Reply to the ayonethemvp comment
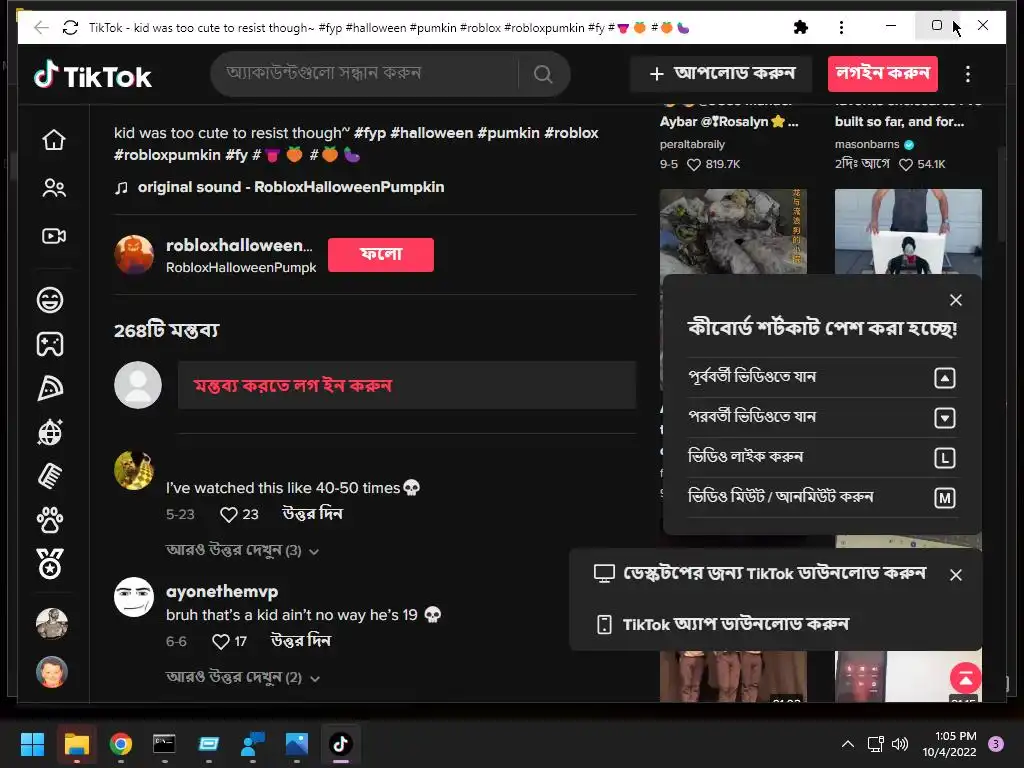1024x768 pixels. (300, 641)
